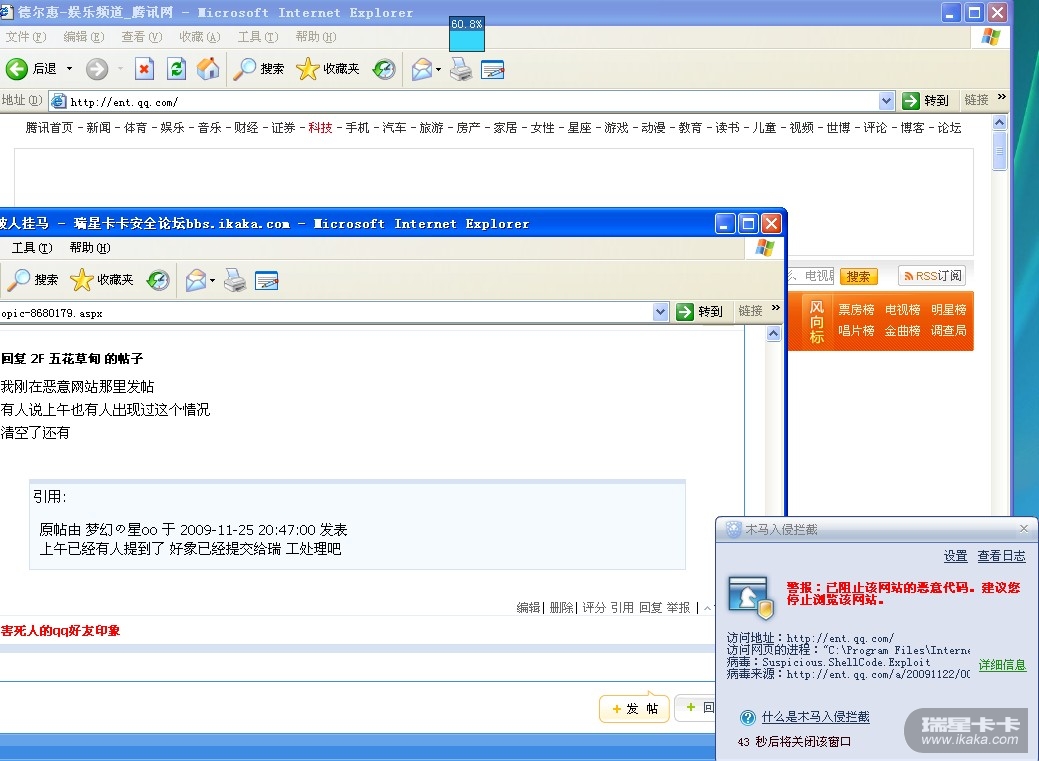Click the green 转到 arrow in the ikaka forum window

click(684, 311)
